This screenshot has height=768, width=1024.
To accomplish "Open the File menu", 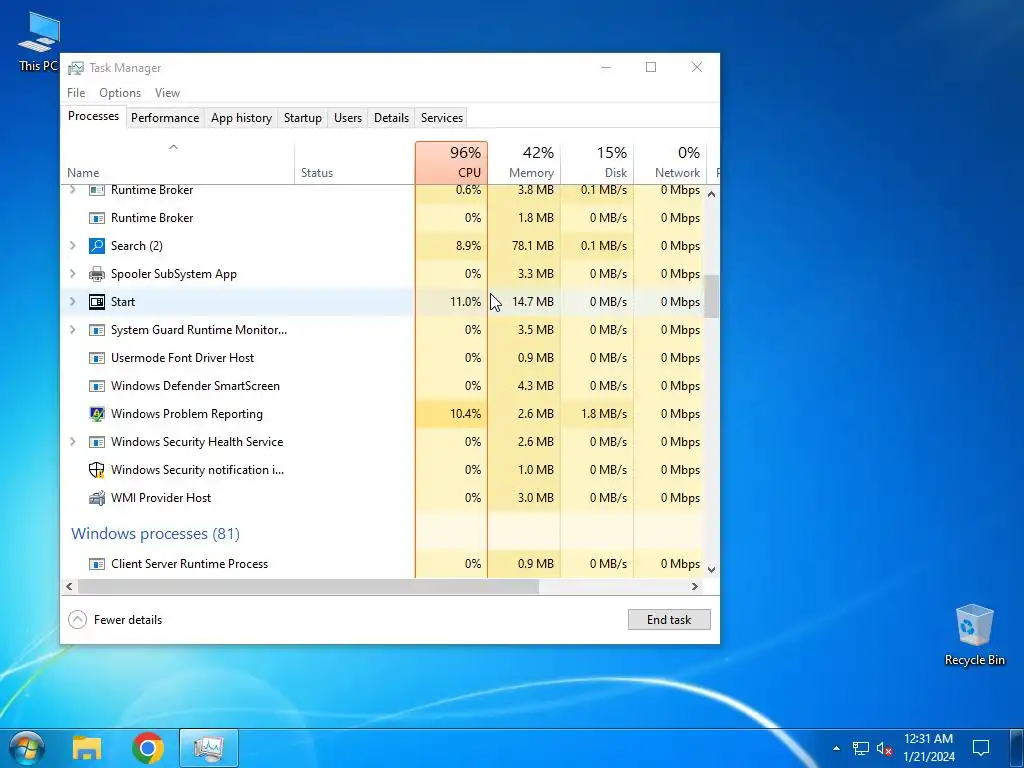I will click(76, 93).
